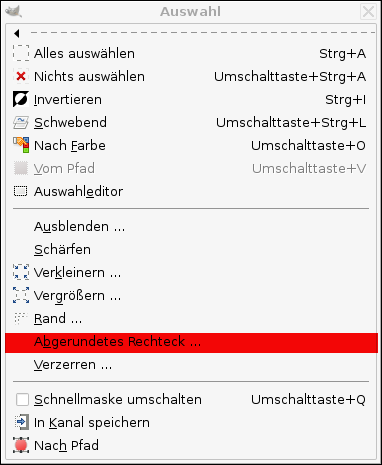Click the red X Nichts auswählen icon
Viewport: 382px width, 465px height.
(x=21, y=76)
